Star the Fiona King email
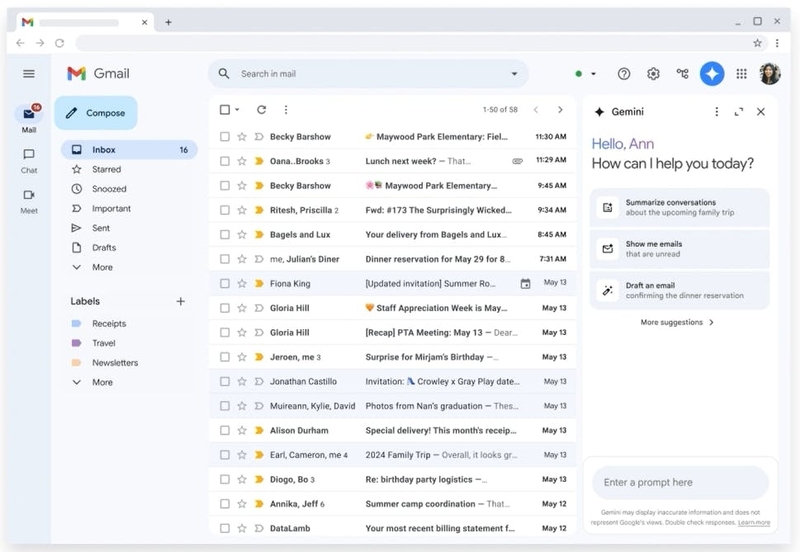The image size is (800, 552). [x=242, y=284]
